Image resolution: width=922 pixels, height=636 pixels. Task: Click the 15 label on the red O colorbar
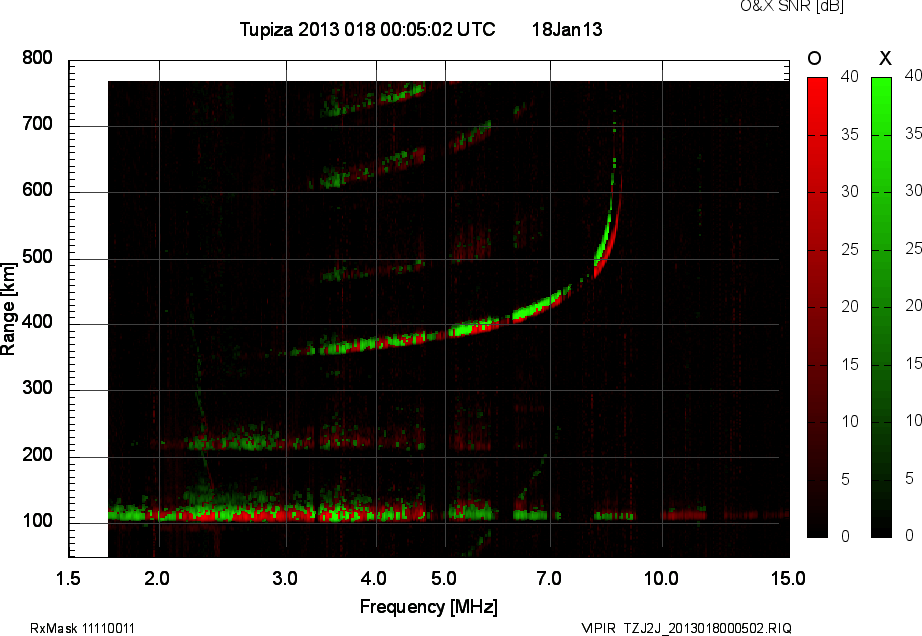[x=850, y=365]
